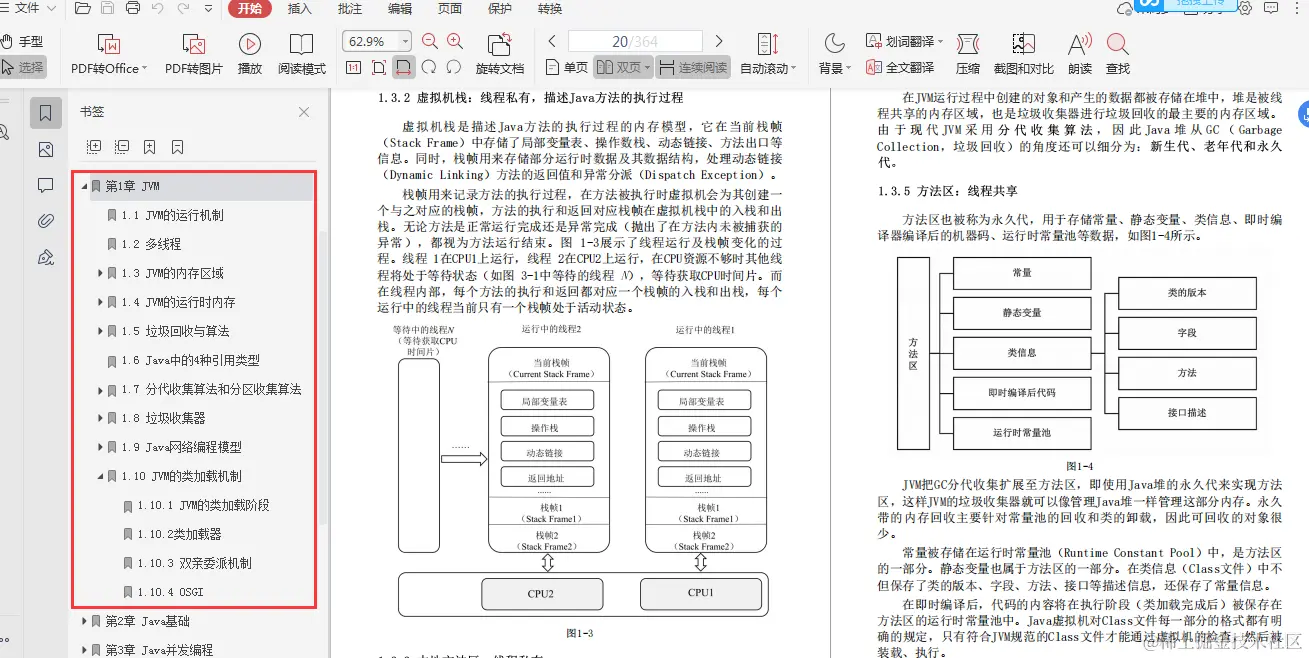Toggle actual size 1:1 view
Screen dimensions: 1309x658
point(353,66)
